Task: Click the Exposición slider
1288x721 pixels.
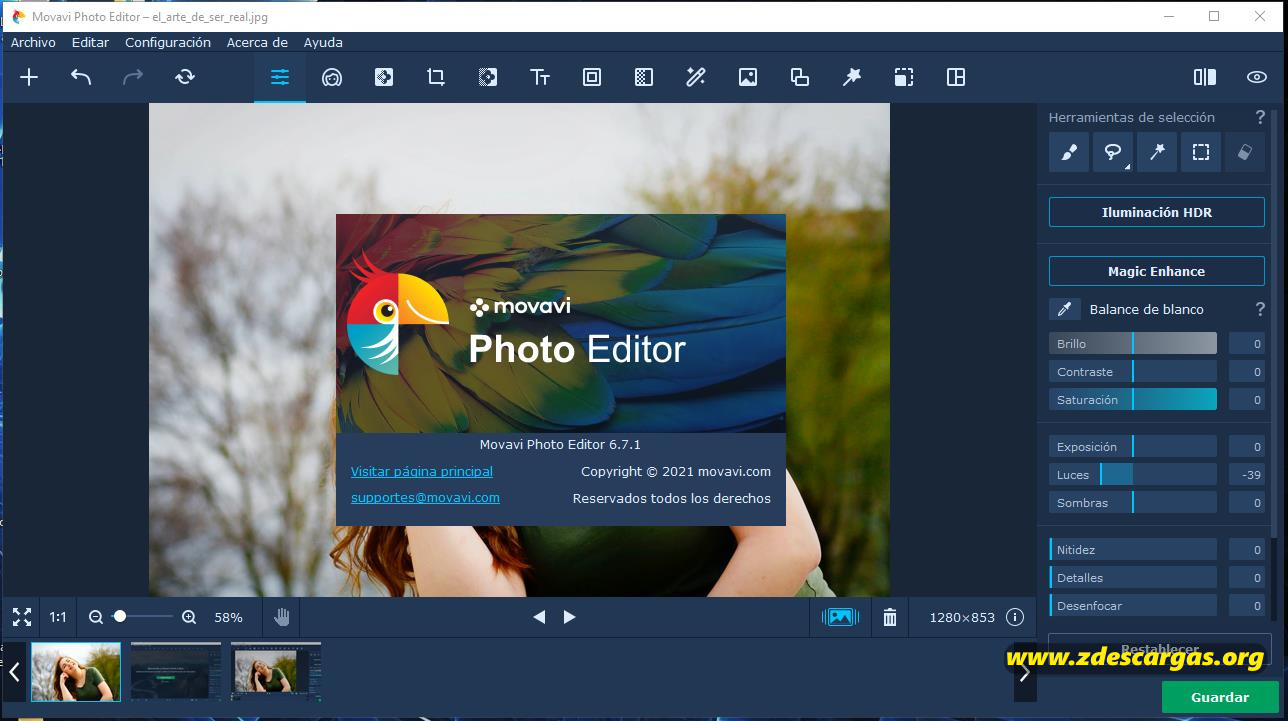Action: coord(1133,446)
